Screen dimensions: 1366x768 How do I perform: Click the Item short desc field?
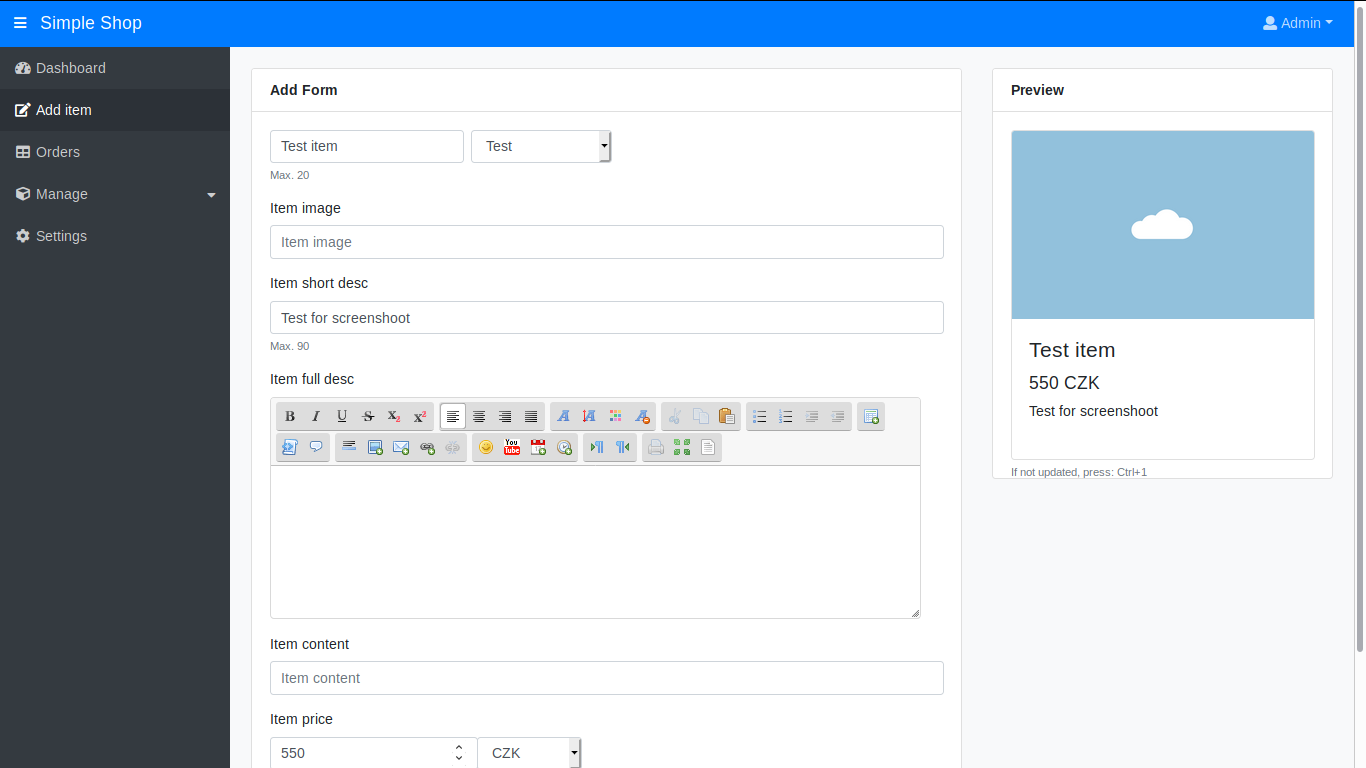point(607,318)
